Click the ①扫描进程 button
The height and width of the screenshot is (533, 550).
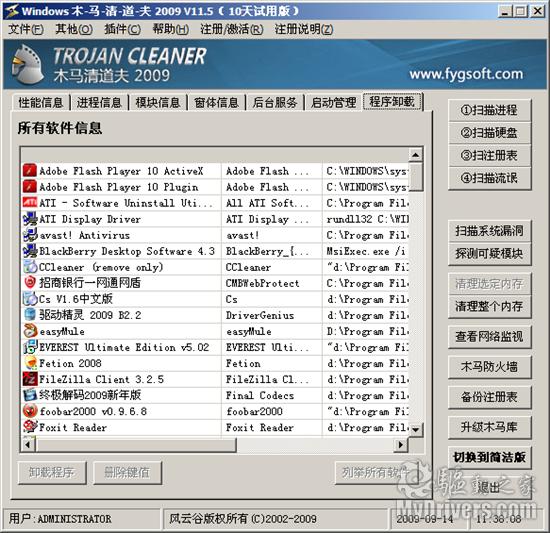(489, 110)
